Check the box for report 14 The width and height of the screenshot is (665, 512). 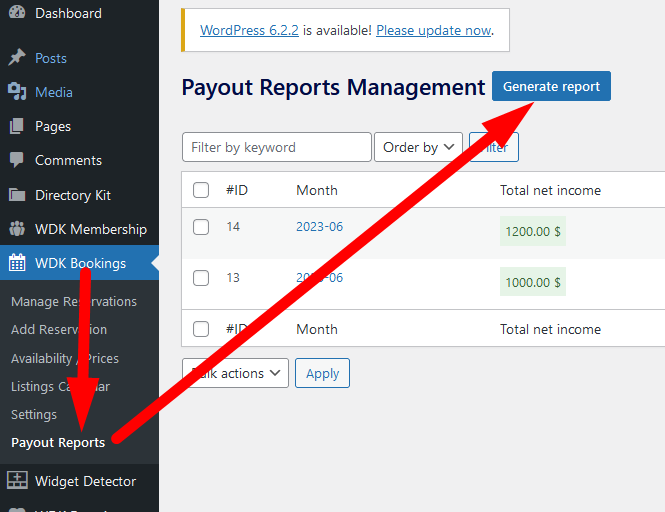201,227
